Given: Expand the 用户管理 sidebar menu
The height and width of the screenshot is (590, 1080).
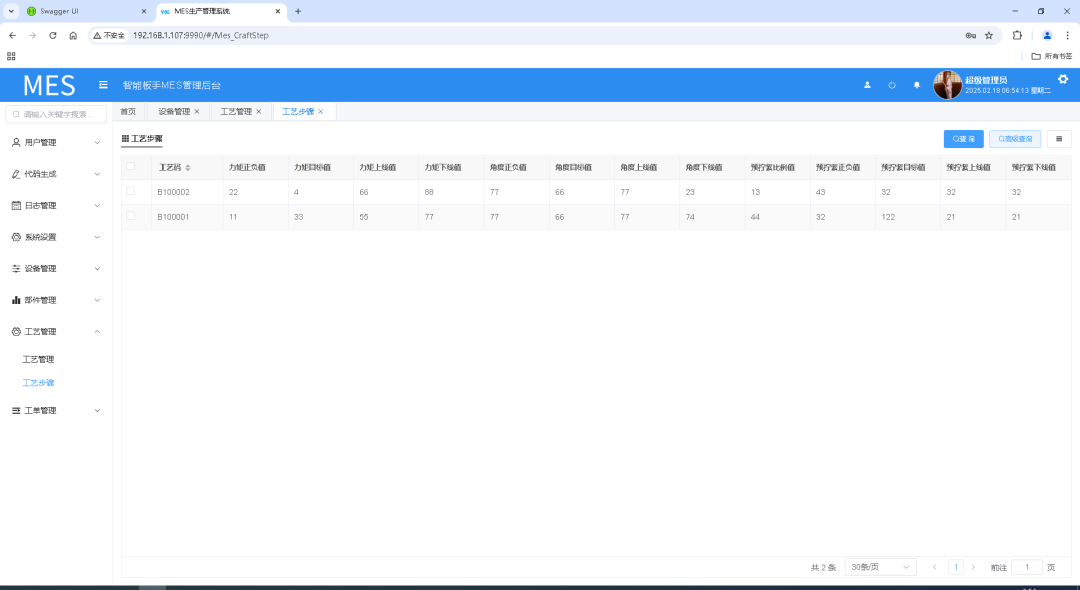Looking at the screenshot, I should coord(56,142).
